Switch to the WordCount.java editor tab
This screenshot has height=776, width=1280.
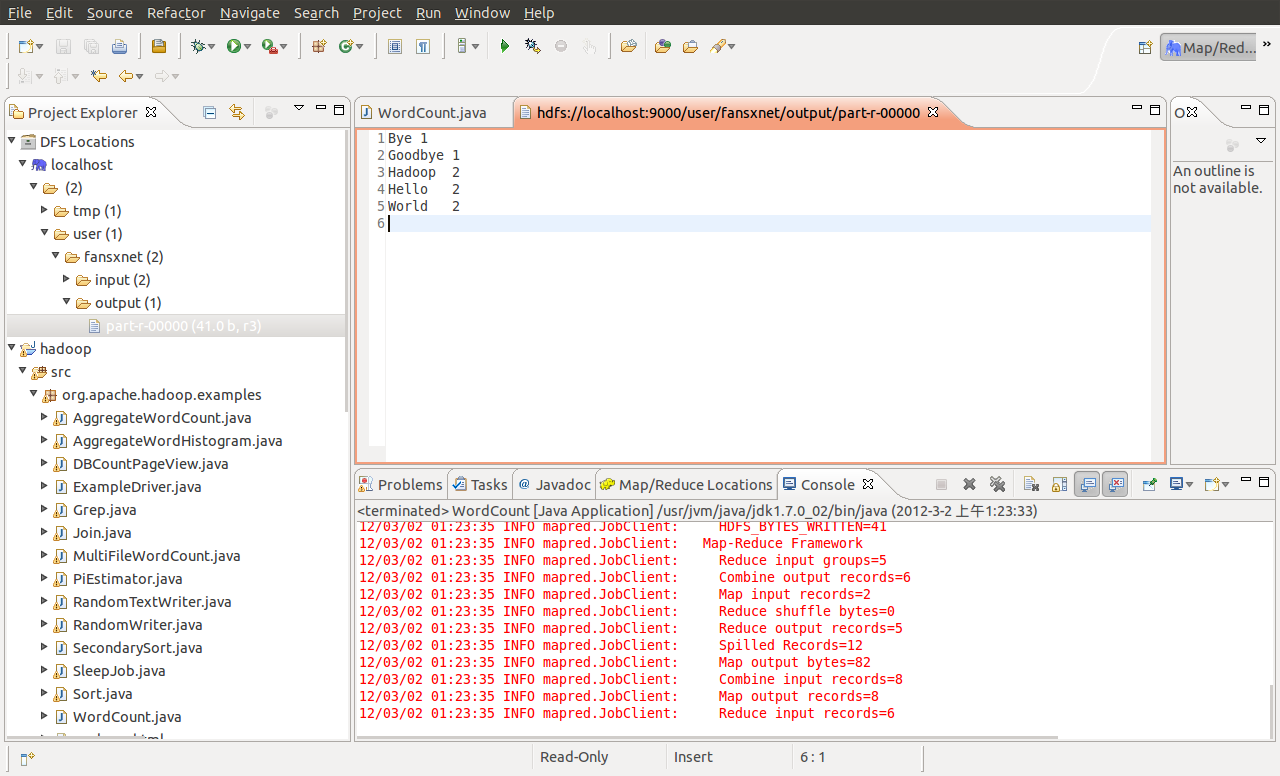(x=432, y=112)
